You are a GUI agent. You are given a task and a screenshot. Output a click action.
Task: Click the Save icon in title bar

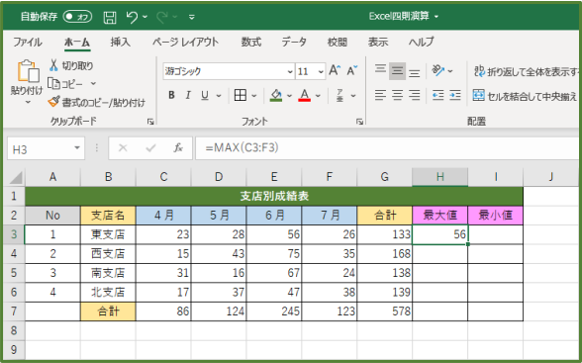coord(109,17)
